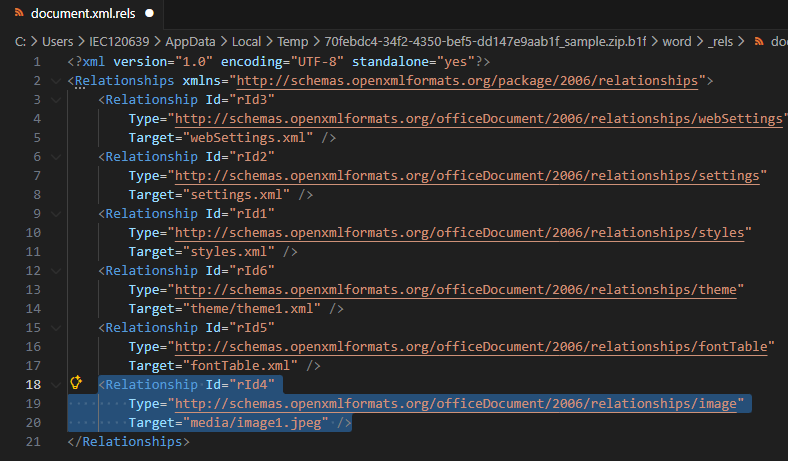Screen dimensions: 788x461
Task: Collapse the rId1 Relationship fold arrow
Action: tap(56, 214)
